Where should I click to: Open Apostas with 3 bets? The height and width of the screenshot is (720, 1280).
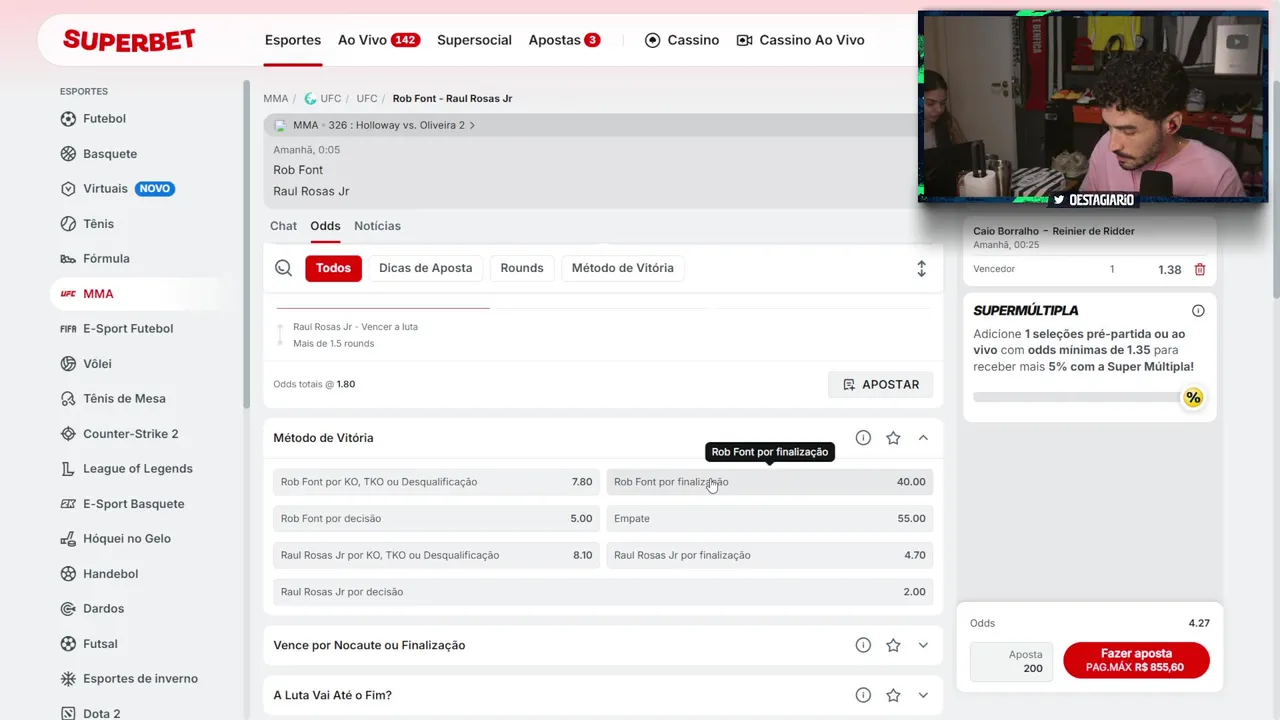click(x=564, y=40)
